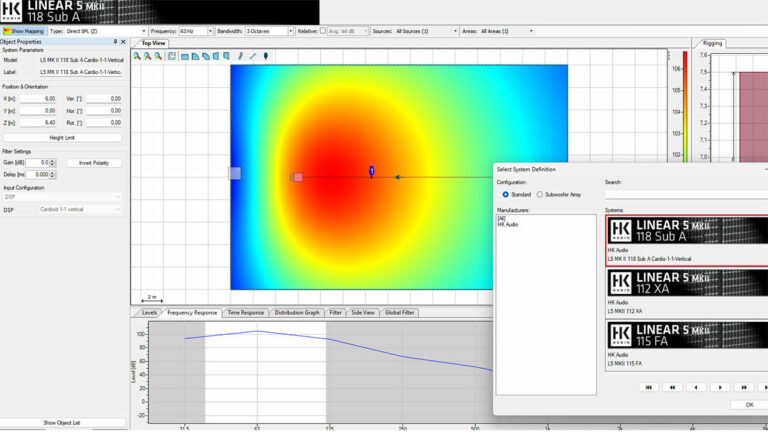Open the Areas dropdown All Areas (1)
This screenshot has width=768, height=432.
pyautogui.click(x=506, y=31)
